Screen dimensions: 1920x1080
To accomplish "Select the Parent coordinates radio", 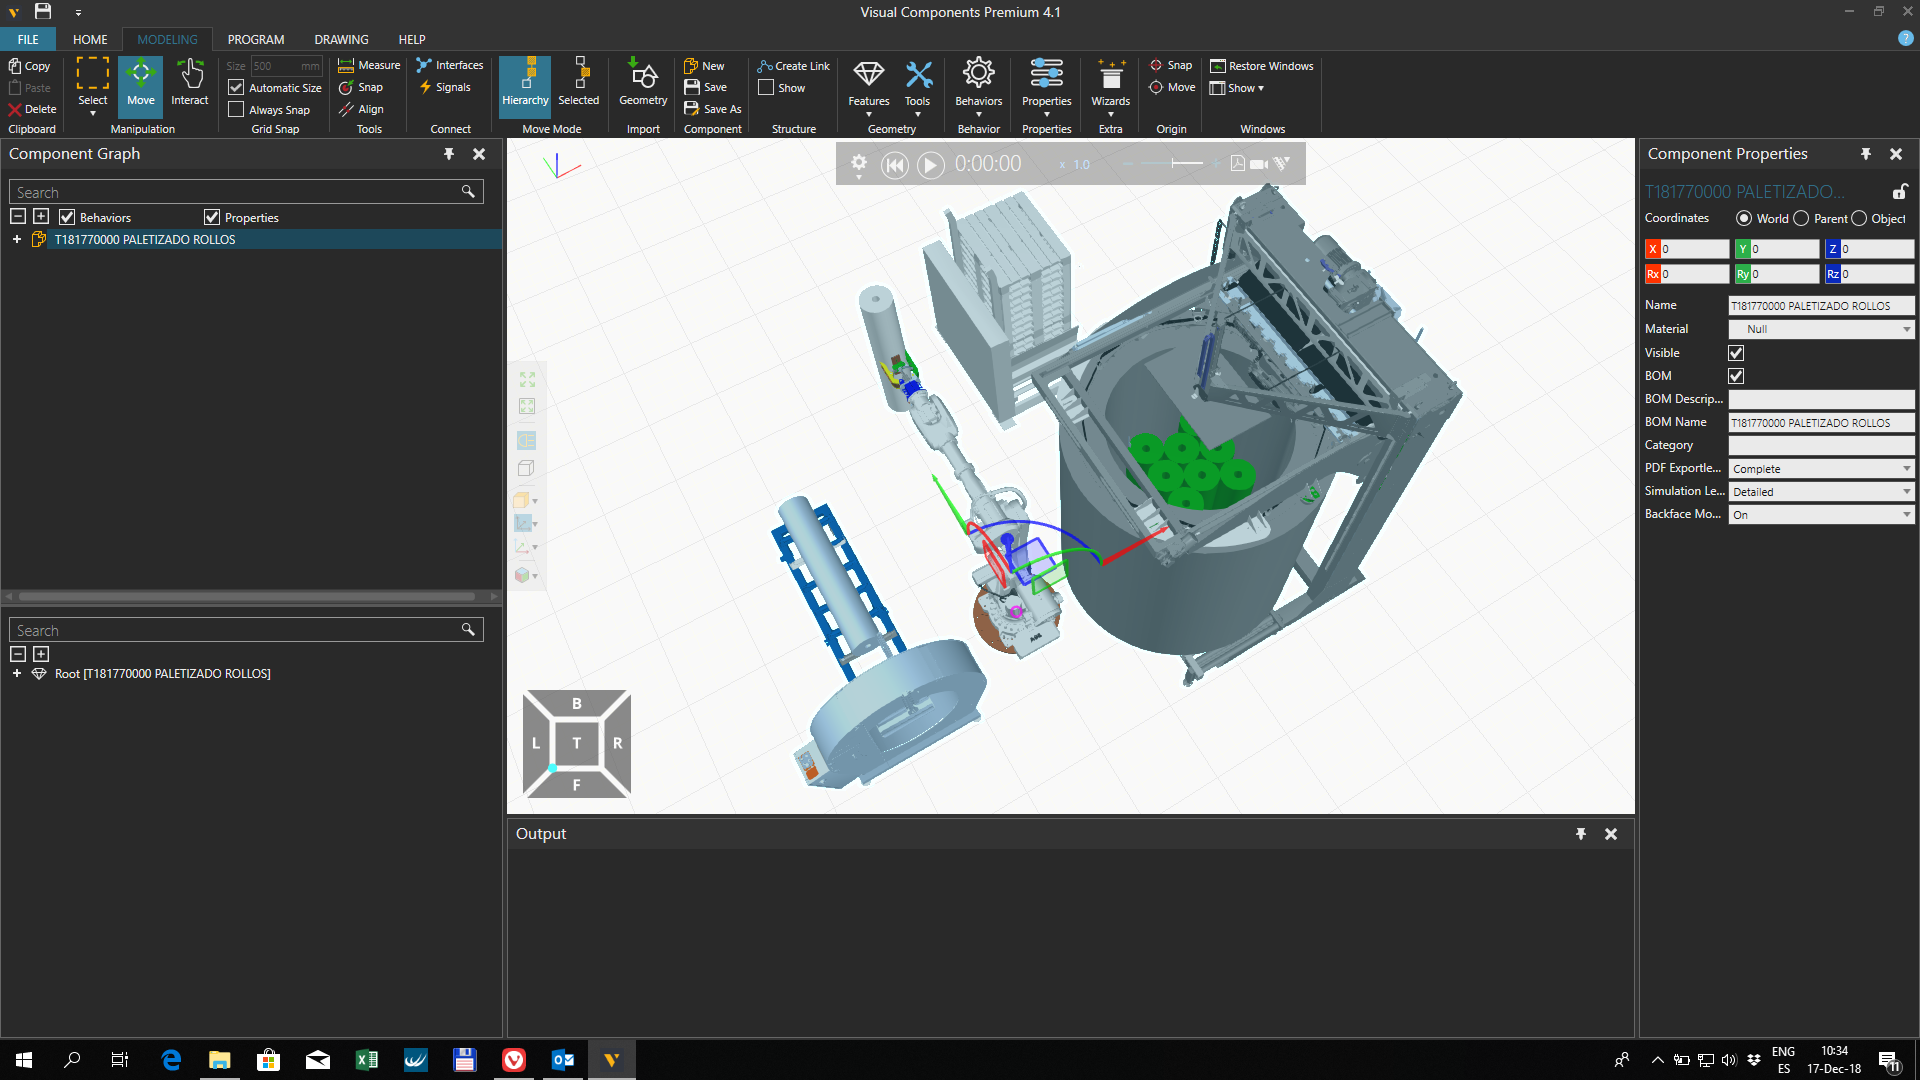I will pos(1801,218).
